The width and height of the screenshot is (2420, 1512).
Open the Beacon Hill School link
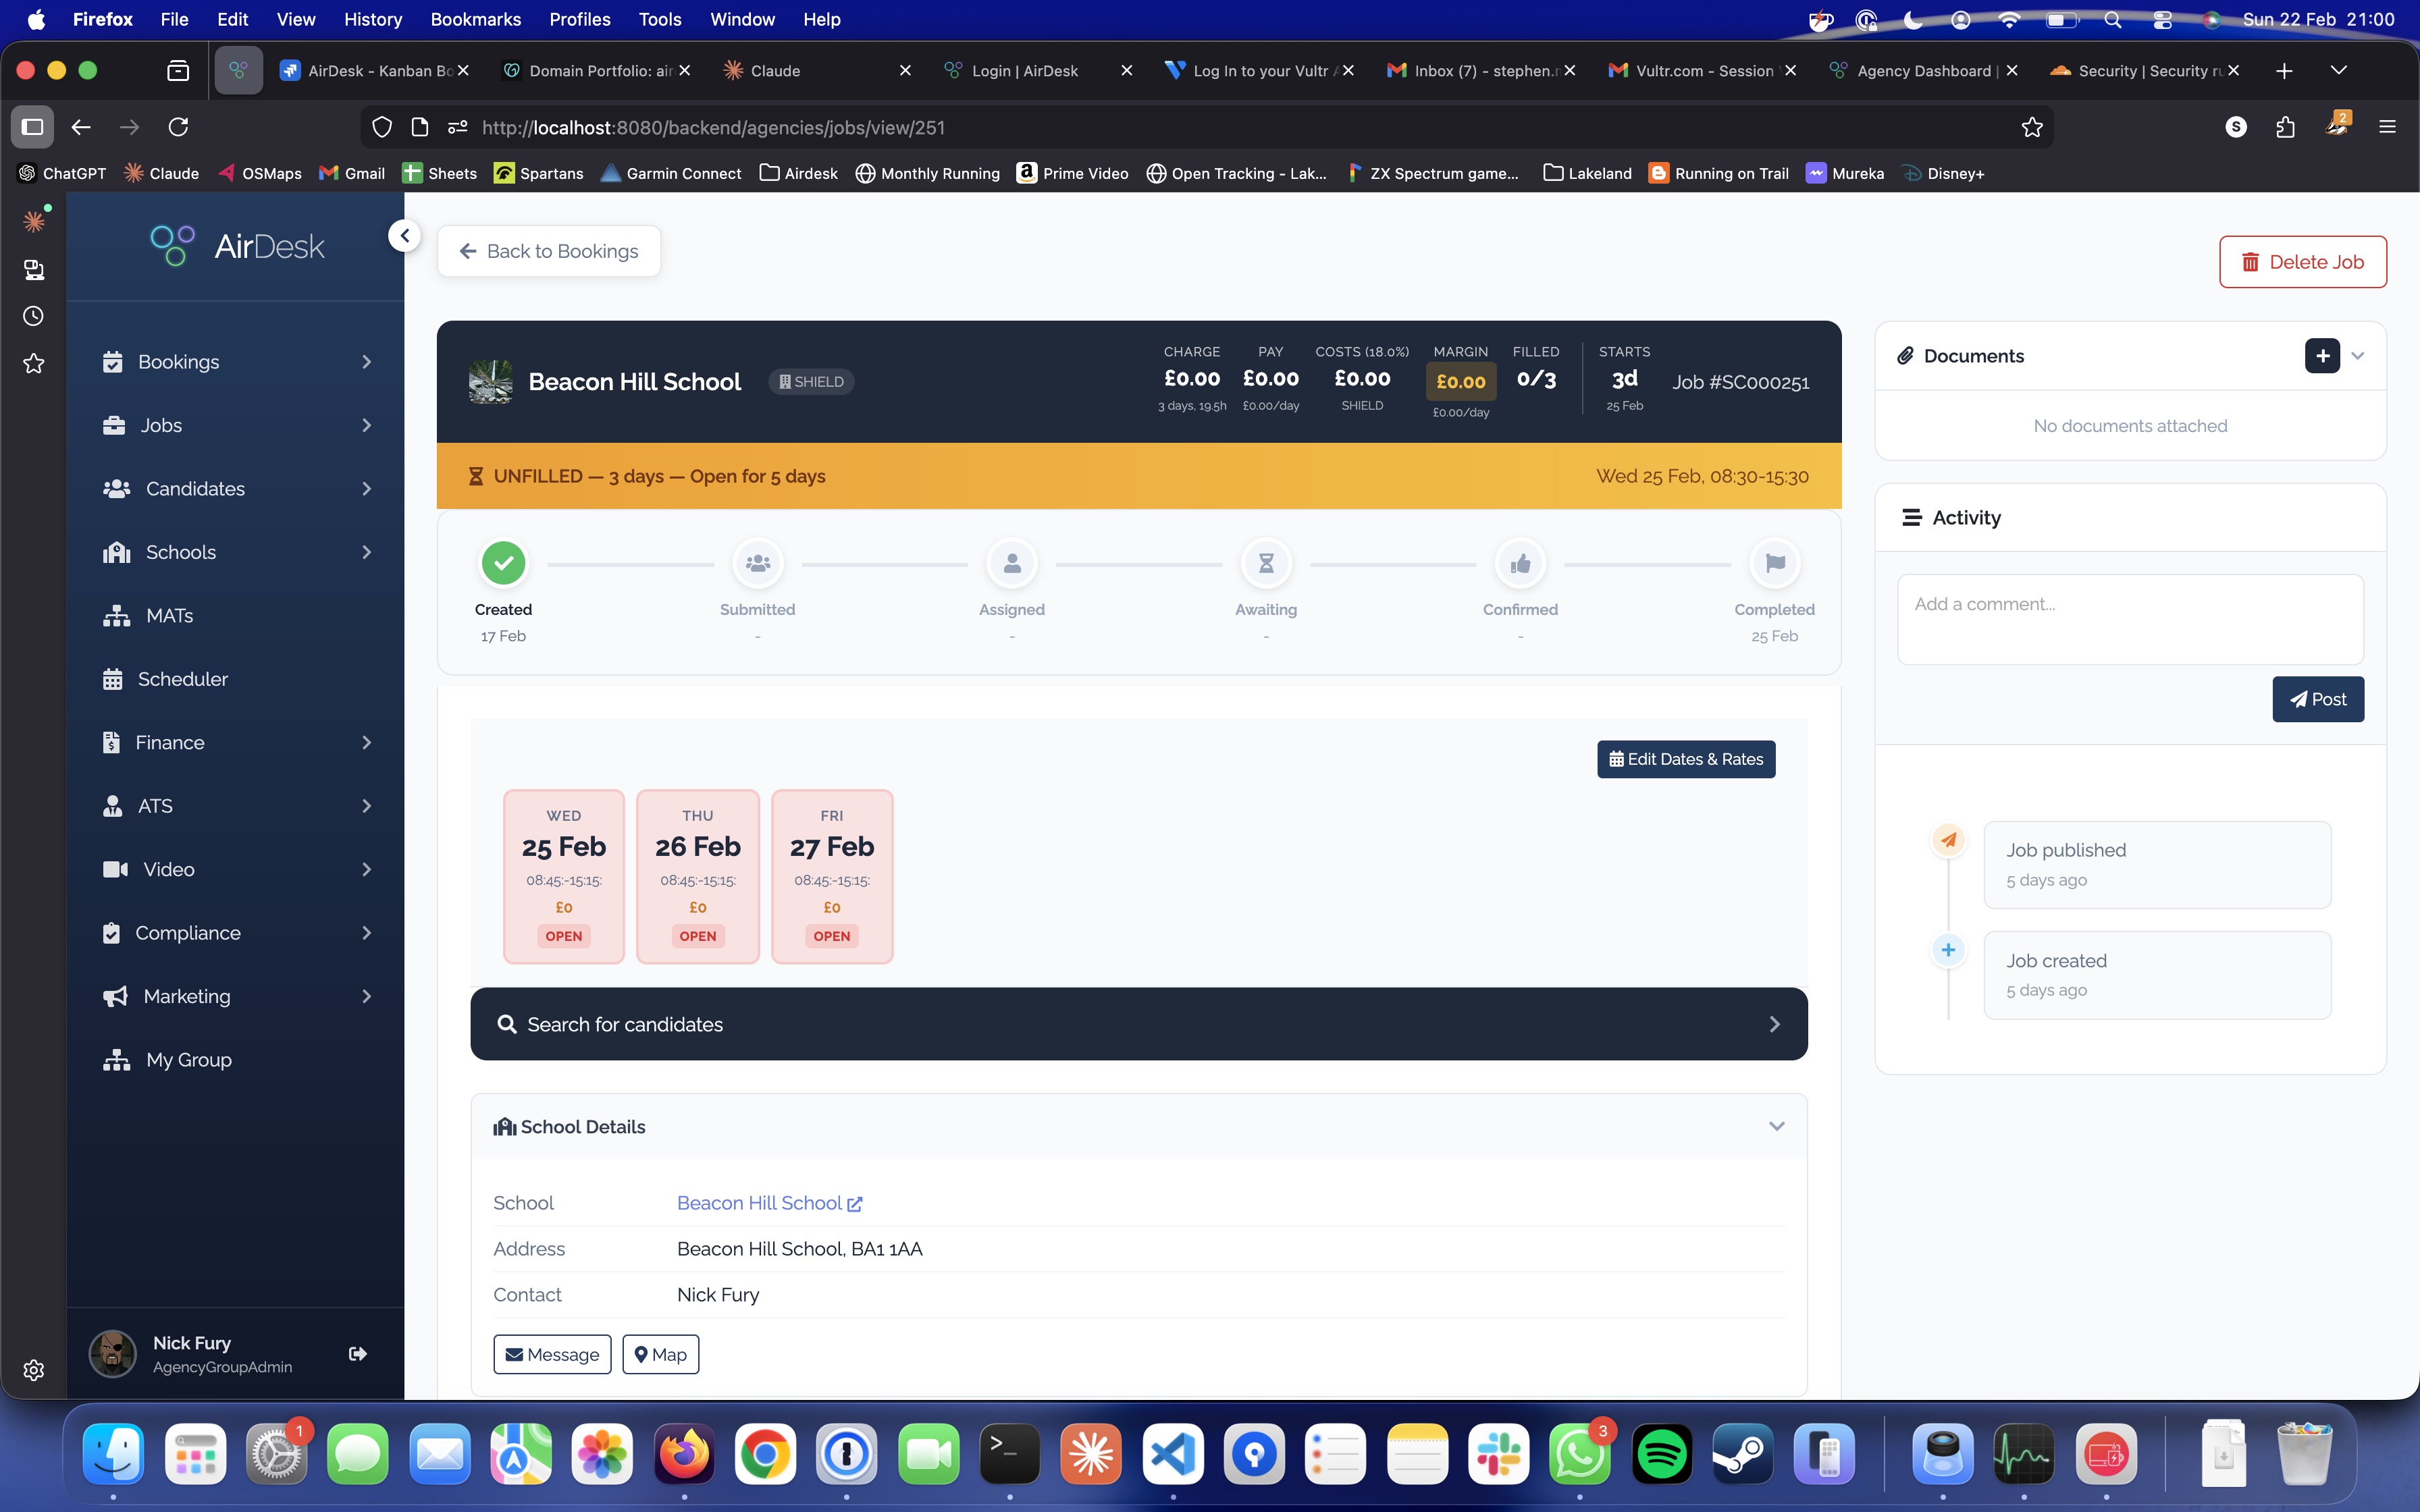pyautogui.click(x=760, y=1203)
